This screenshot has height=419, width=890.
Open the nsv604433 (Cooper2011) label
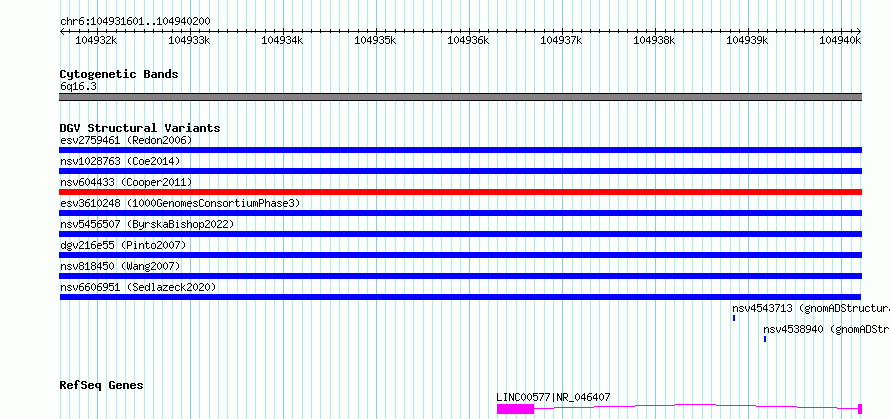(x=126, y=182)
